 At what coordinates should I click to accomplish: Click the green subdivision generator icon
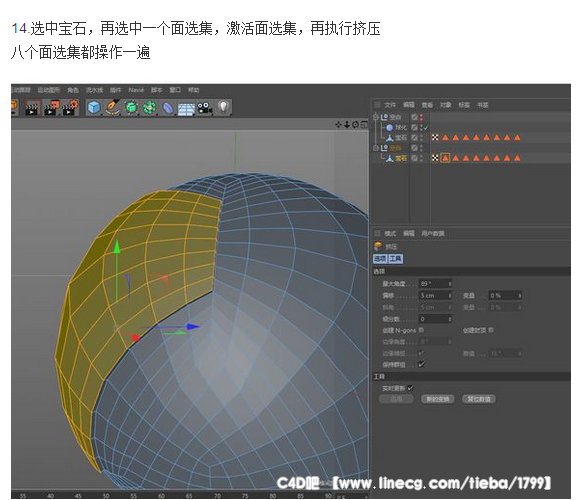click(x=131, y=107)
